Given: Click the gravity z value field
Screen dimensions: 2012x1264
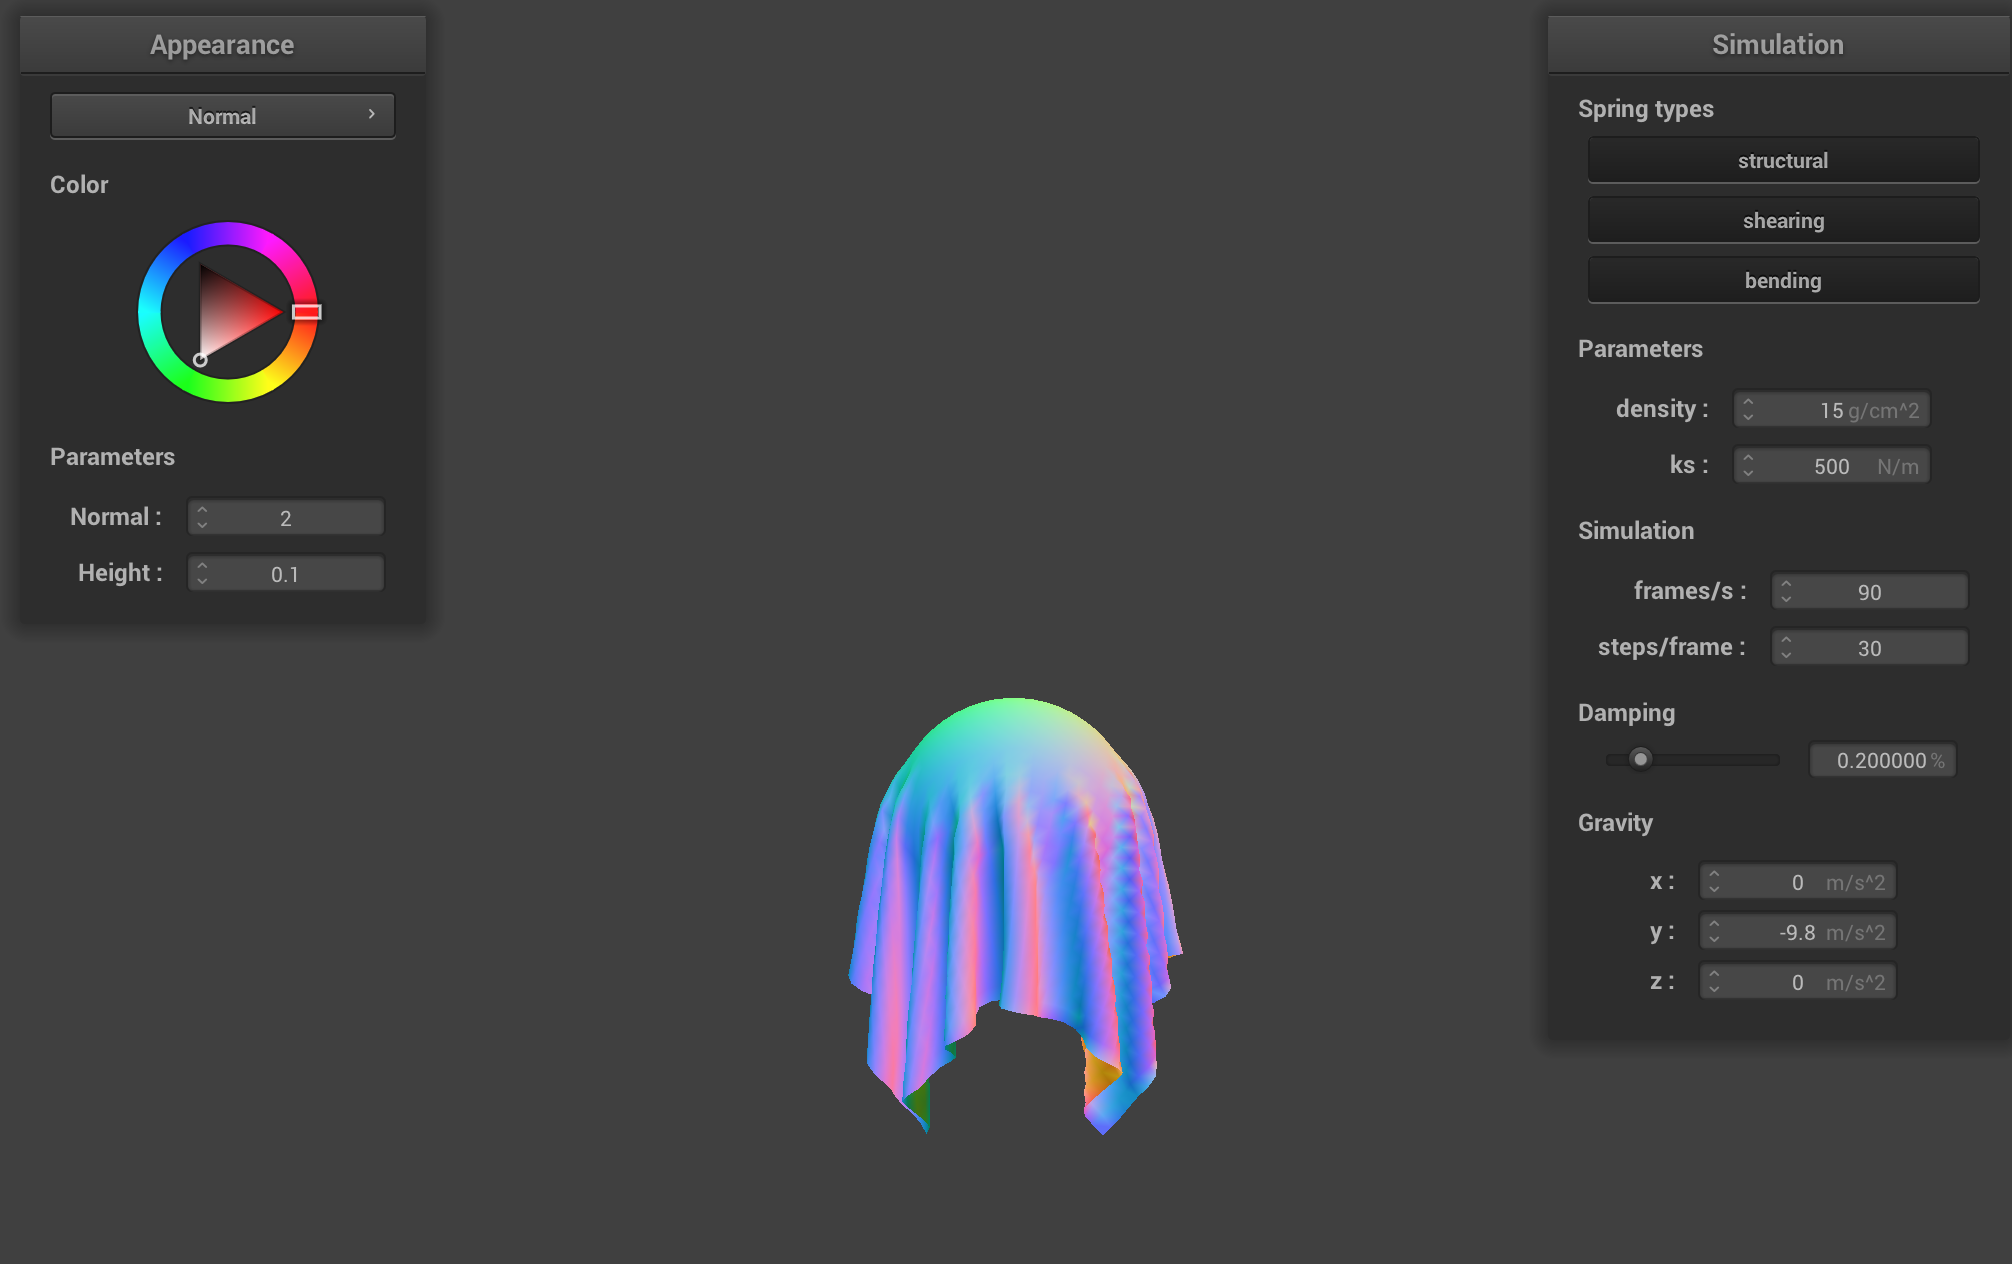Looking at the screenshot, I should pyautogui.click(x=1797, y=982).
